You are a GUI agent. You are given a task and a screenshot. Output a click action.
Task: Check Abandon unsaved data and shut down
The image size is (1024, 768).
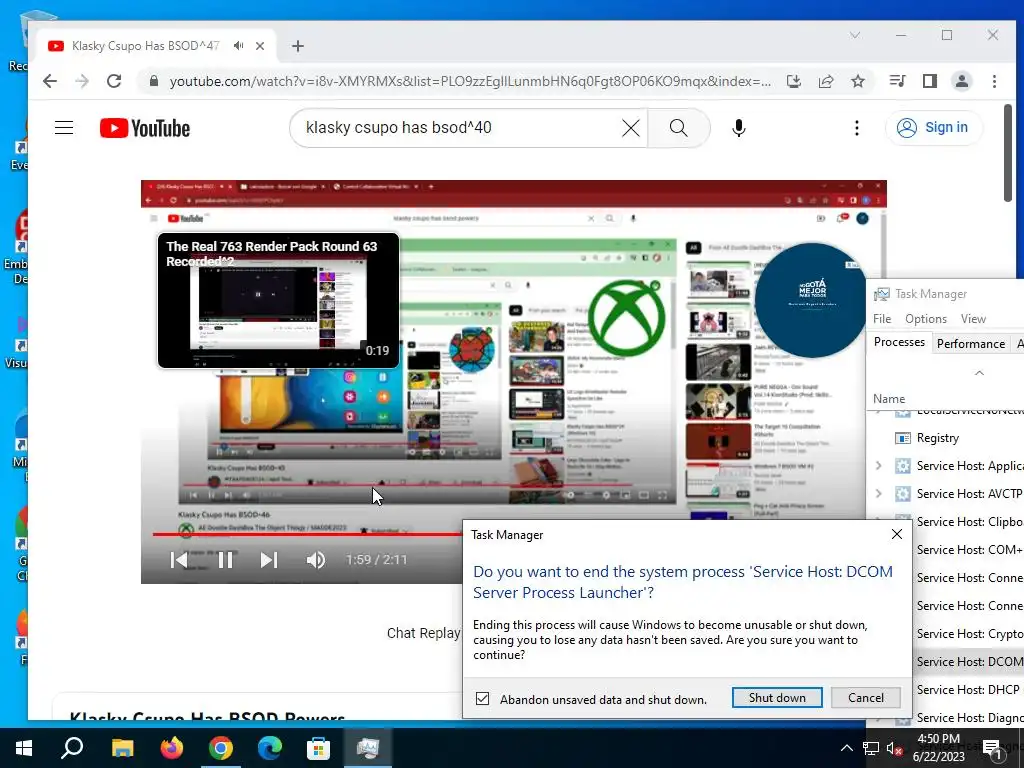(x=482, y=698)
